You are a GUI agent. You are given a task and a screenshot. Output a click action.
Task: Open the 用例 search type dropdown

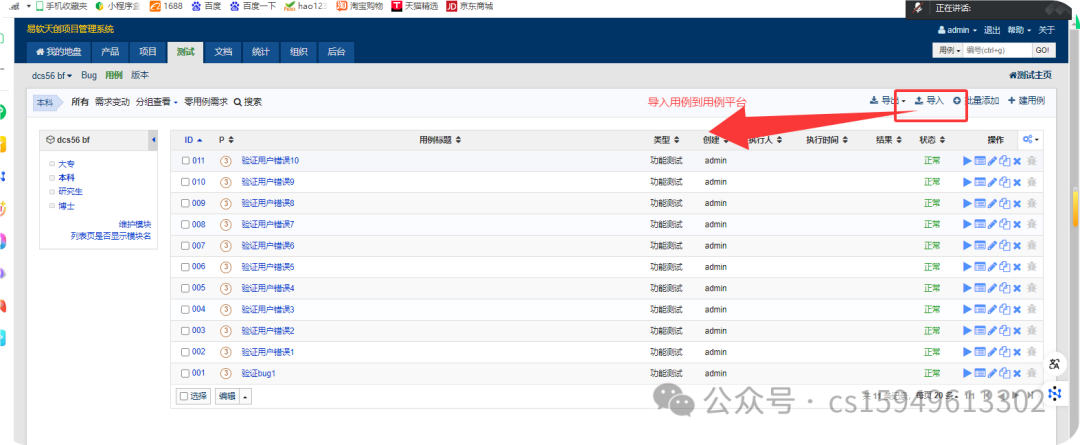948,51
